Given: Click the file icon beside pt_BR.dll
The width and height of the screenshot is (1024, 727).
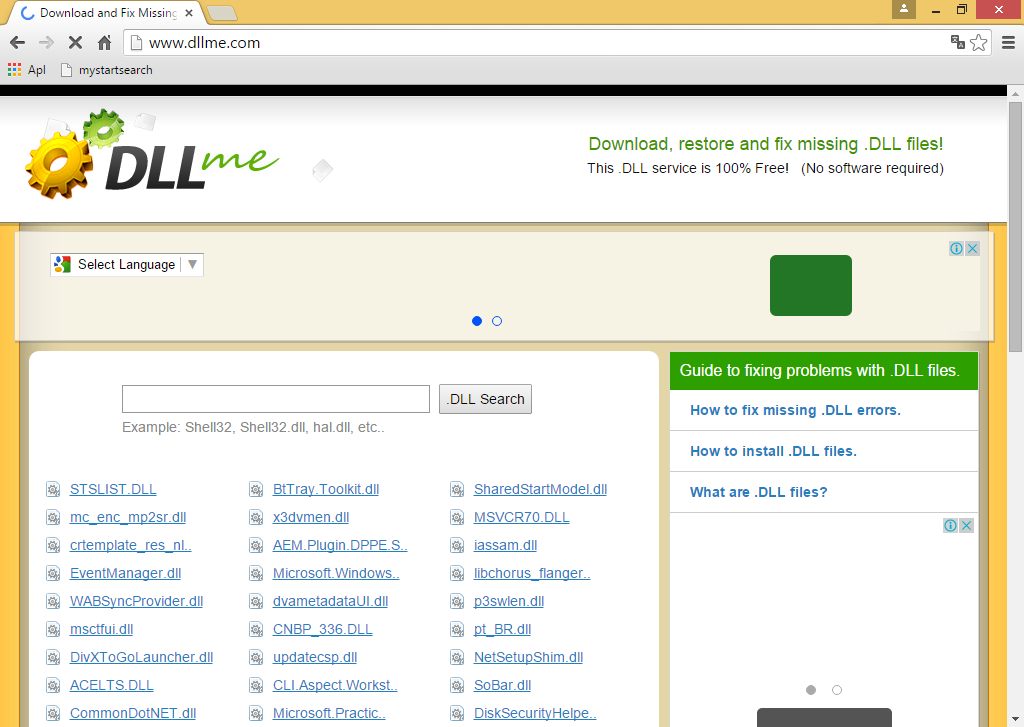Looking at the screenshot, I should pyautogui.click(x=457, y=630).
